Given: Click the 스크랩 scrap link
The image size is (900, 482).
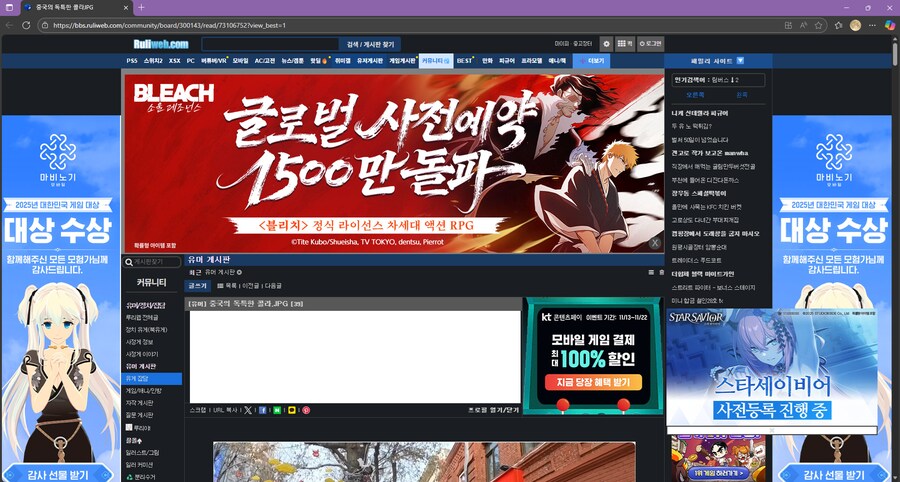Looking at the screenshot, I should [197, 410].
